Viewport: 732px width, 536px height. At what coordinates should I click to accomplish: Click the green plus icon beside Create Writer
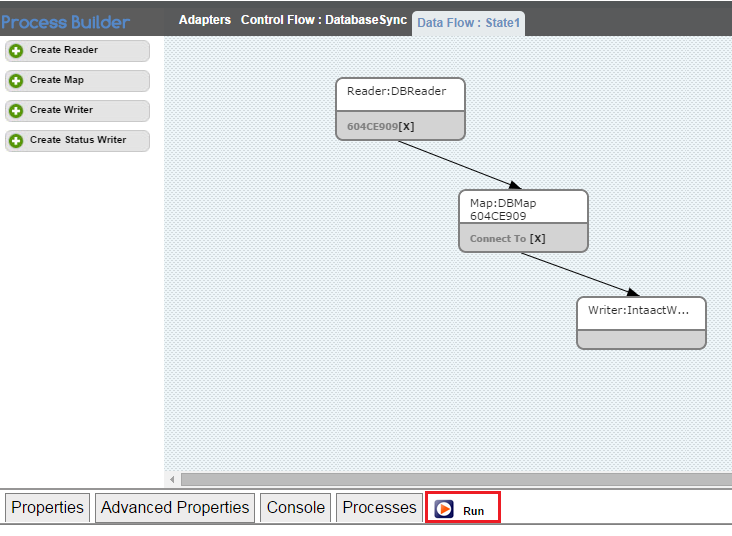pos(16,111)
